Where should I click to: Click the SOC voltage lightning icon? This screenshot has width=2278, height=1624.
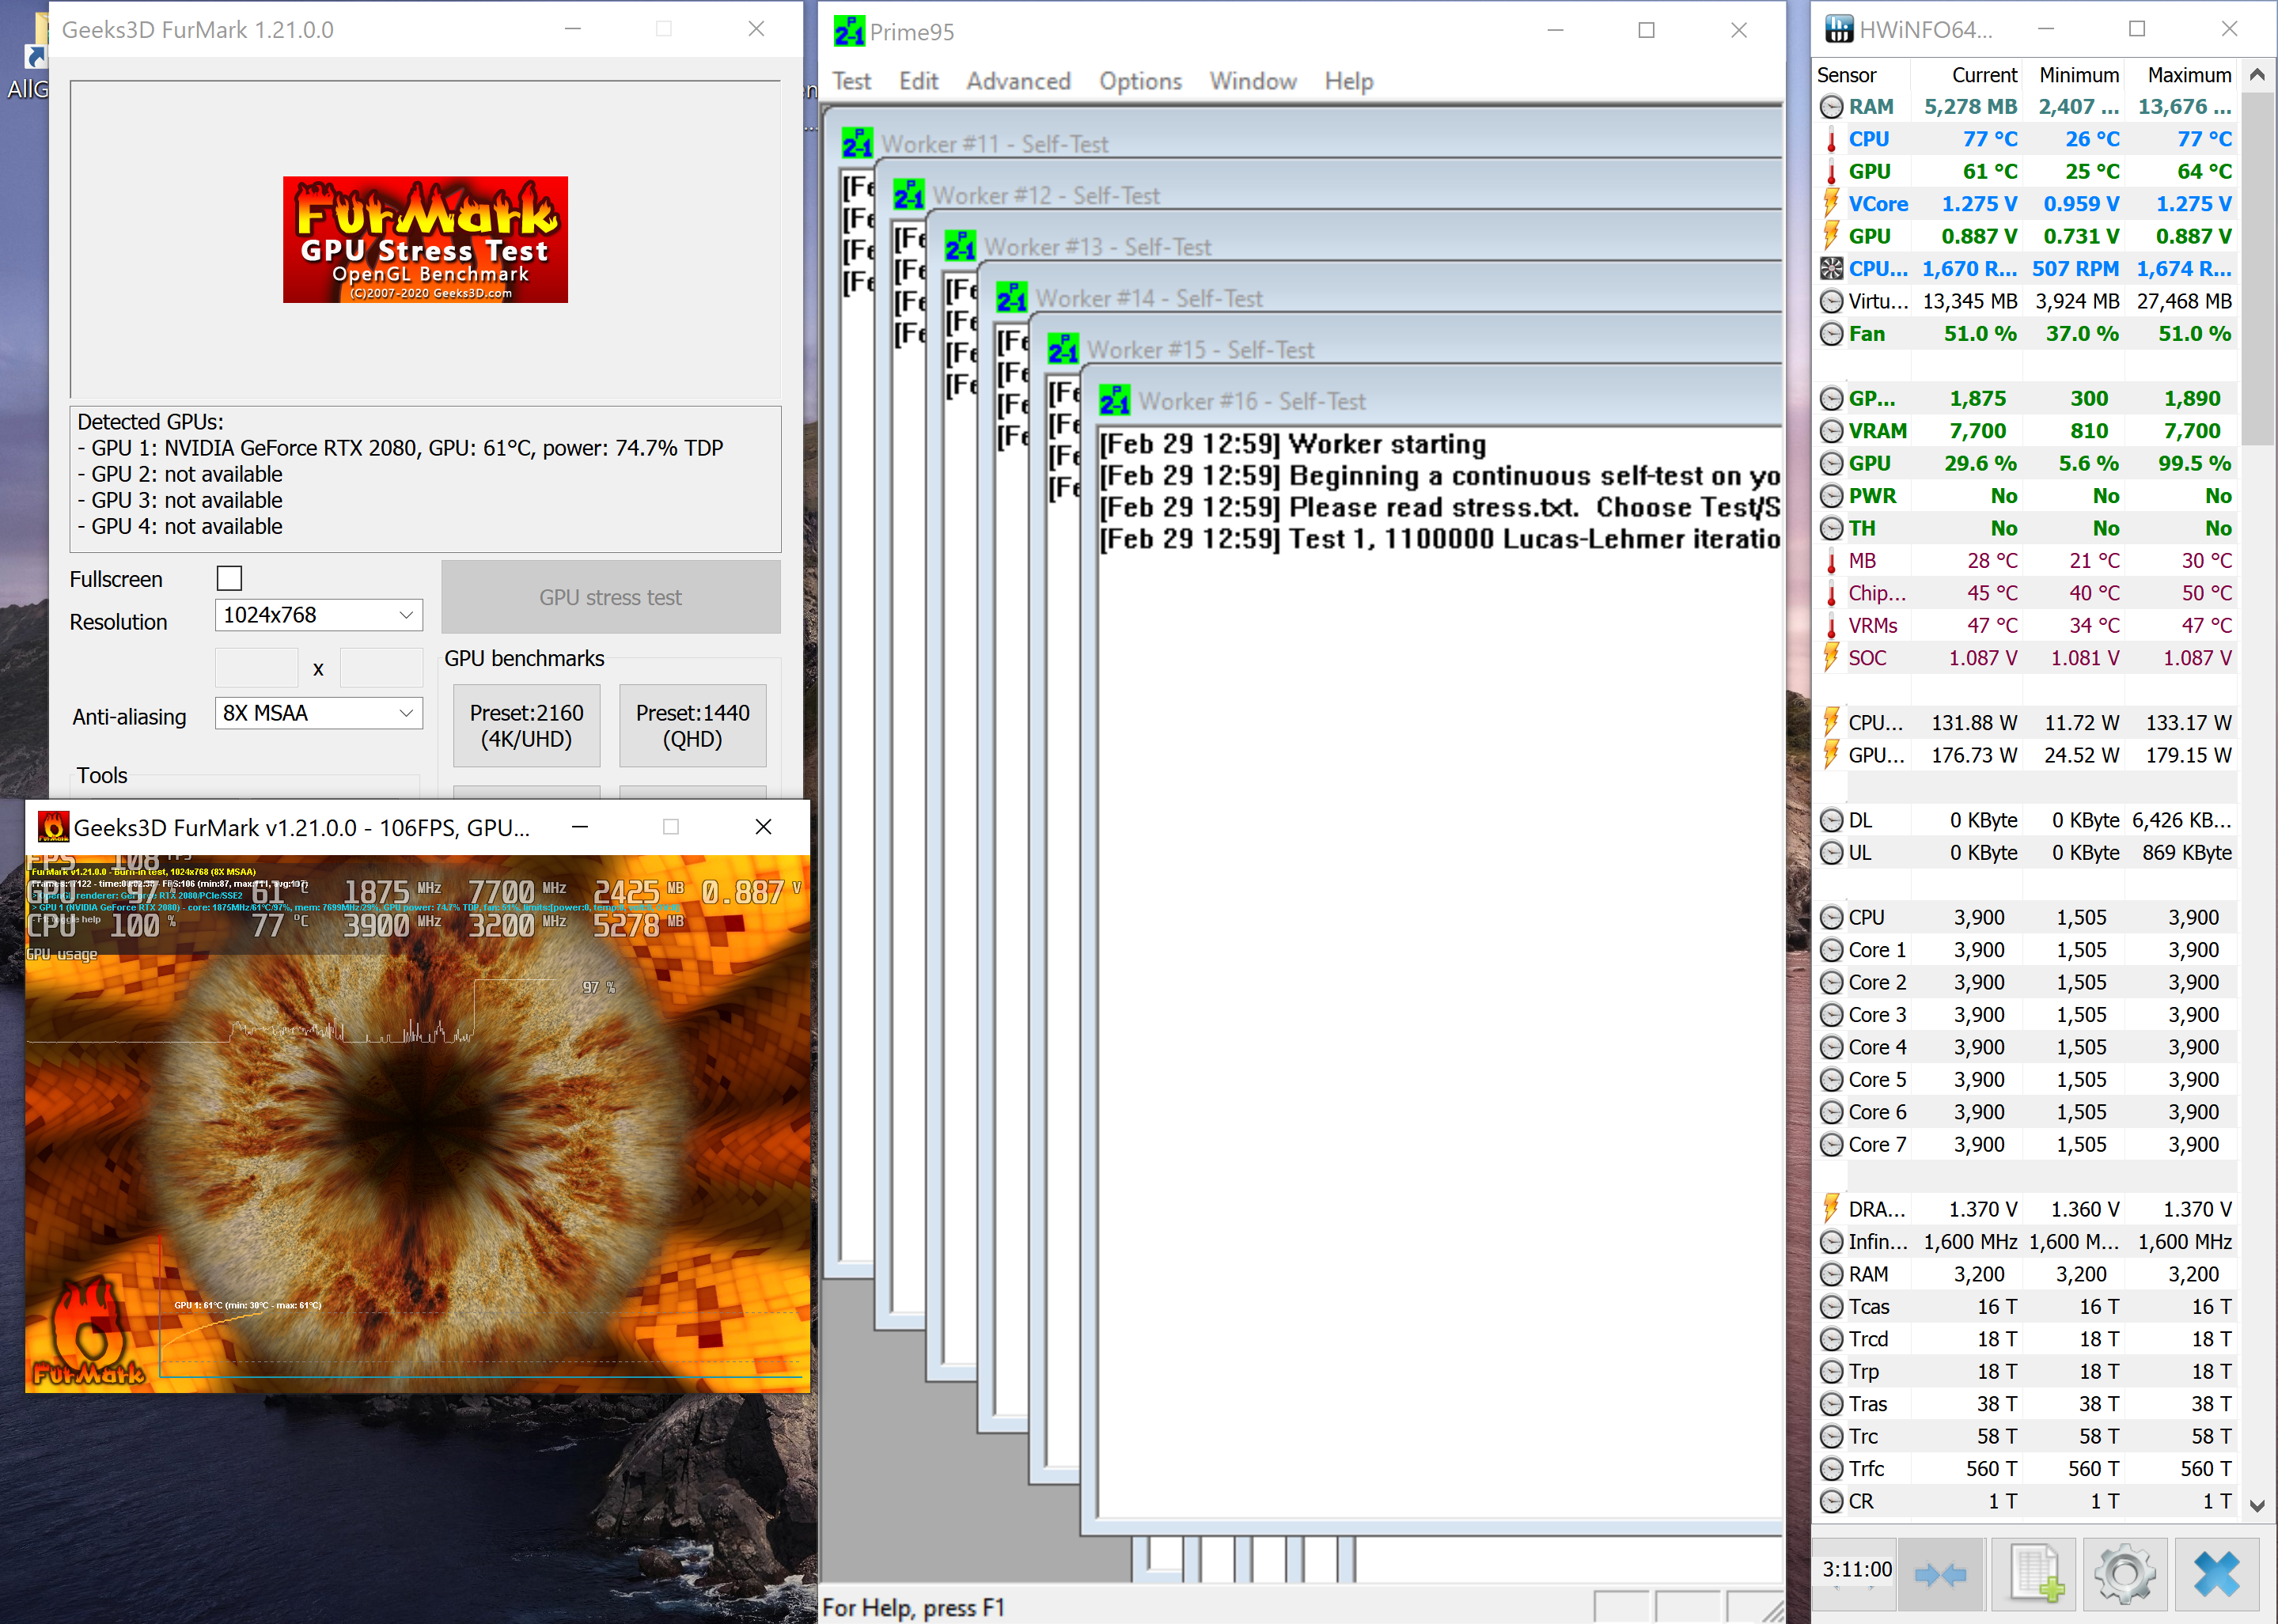pyautogui.click(x=1831, y=657)
